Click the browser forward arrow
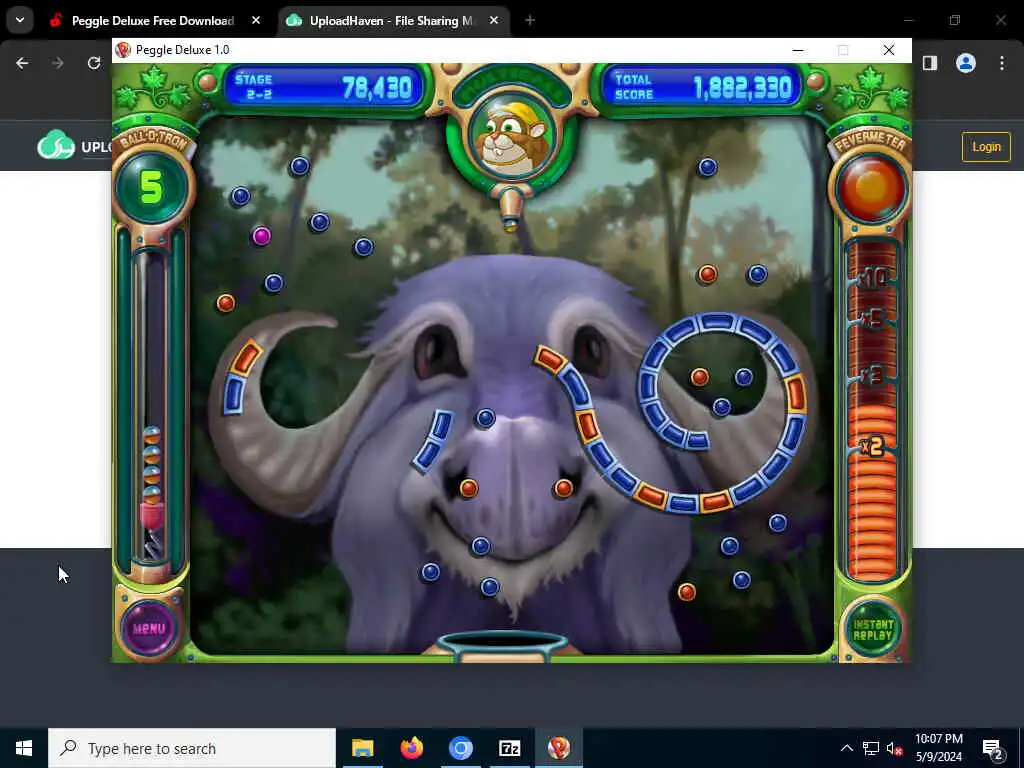 click(57, 63)
